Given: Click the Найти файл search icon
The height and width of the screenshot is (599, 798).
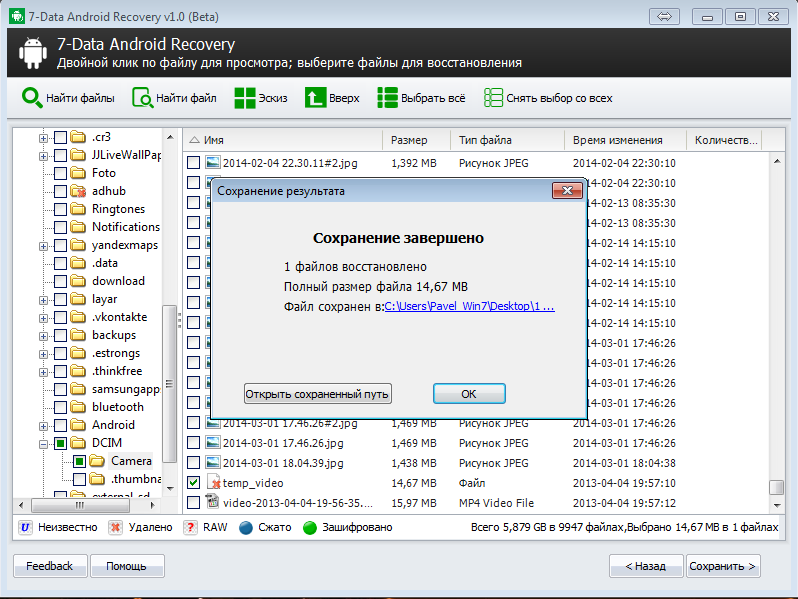Looking at the screenshot, I should coord(142,98).
